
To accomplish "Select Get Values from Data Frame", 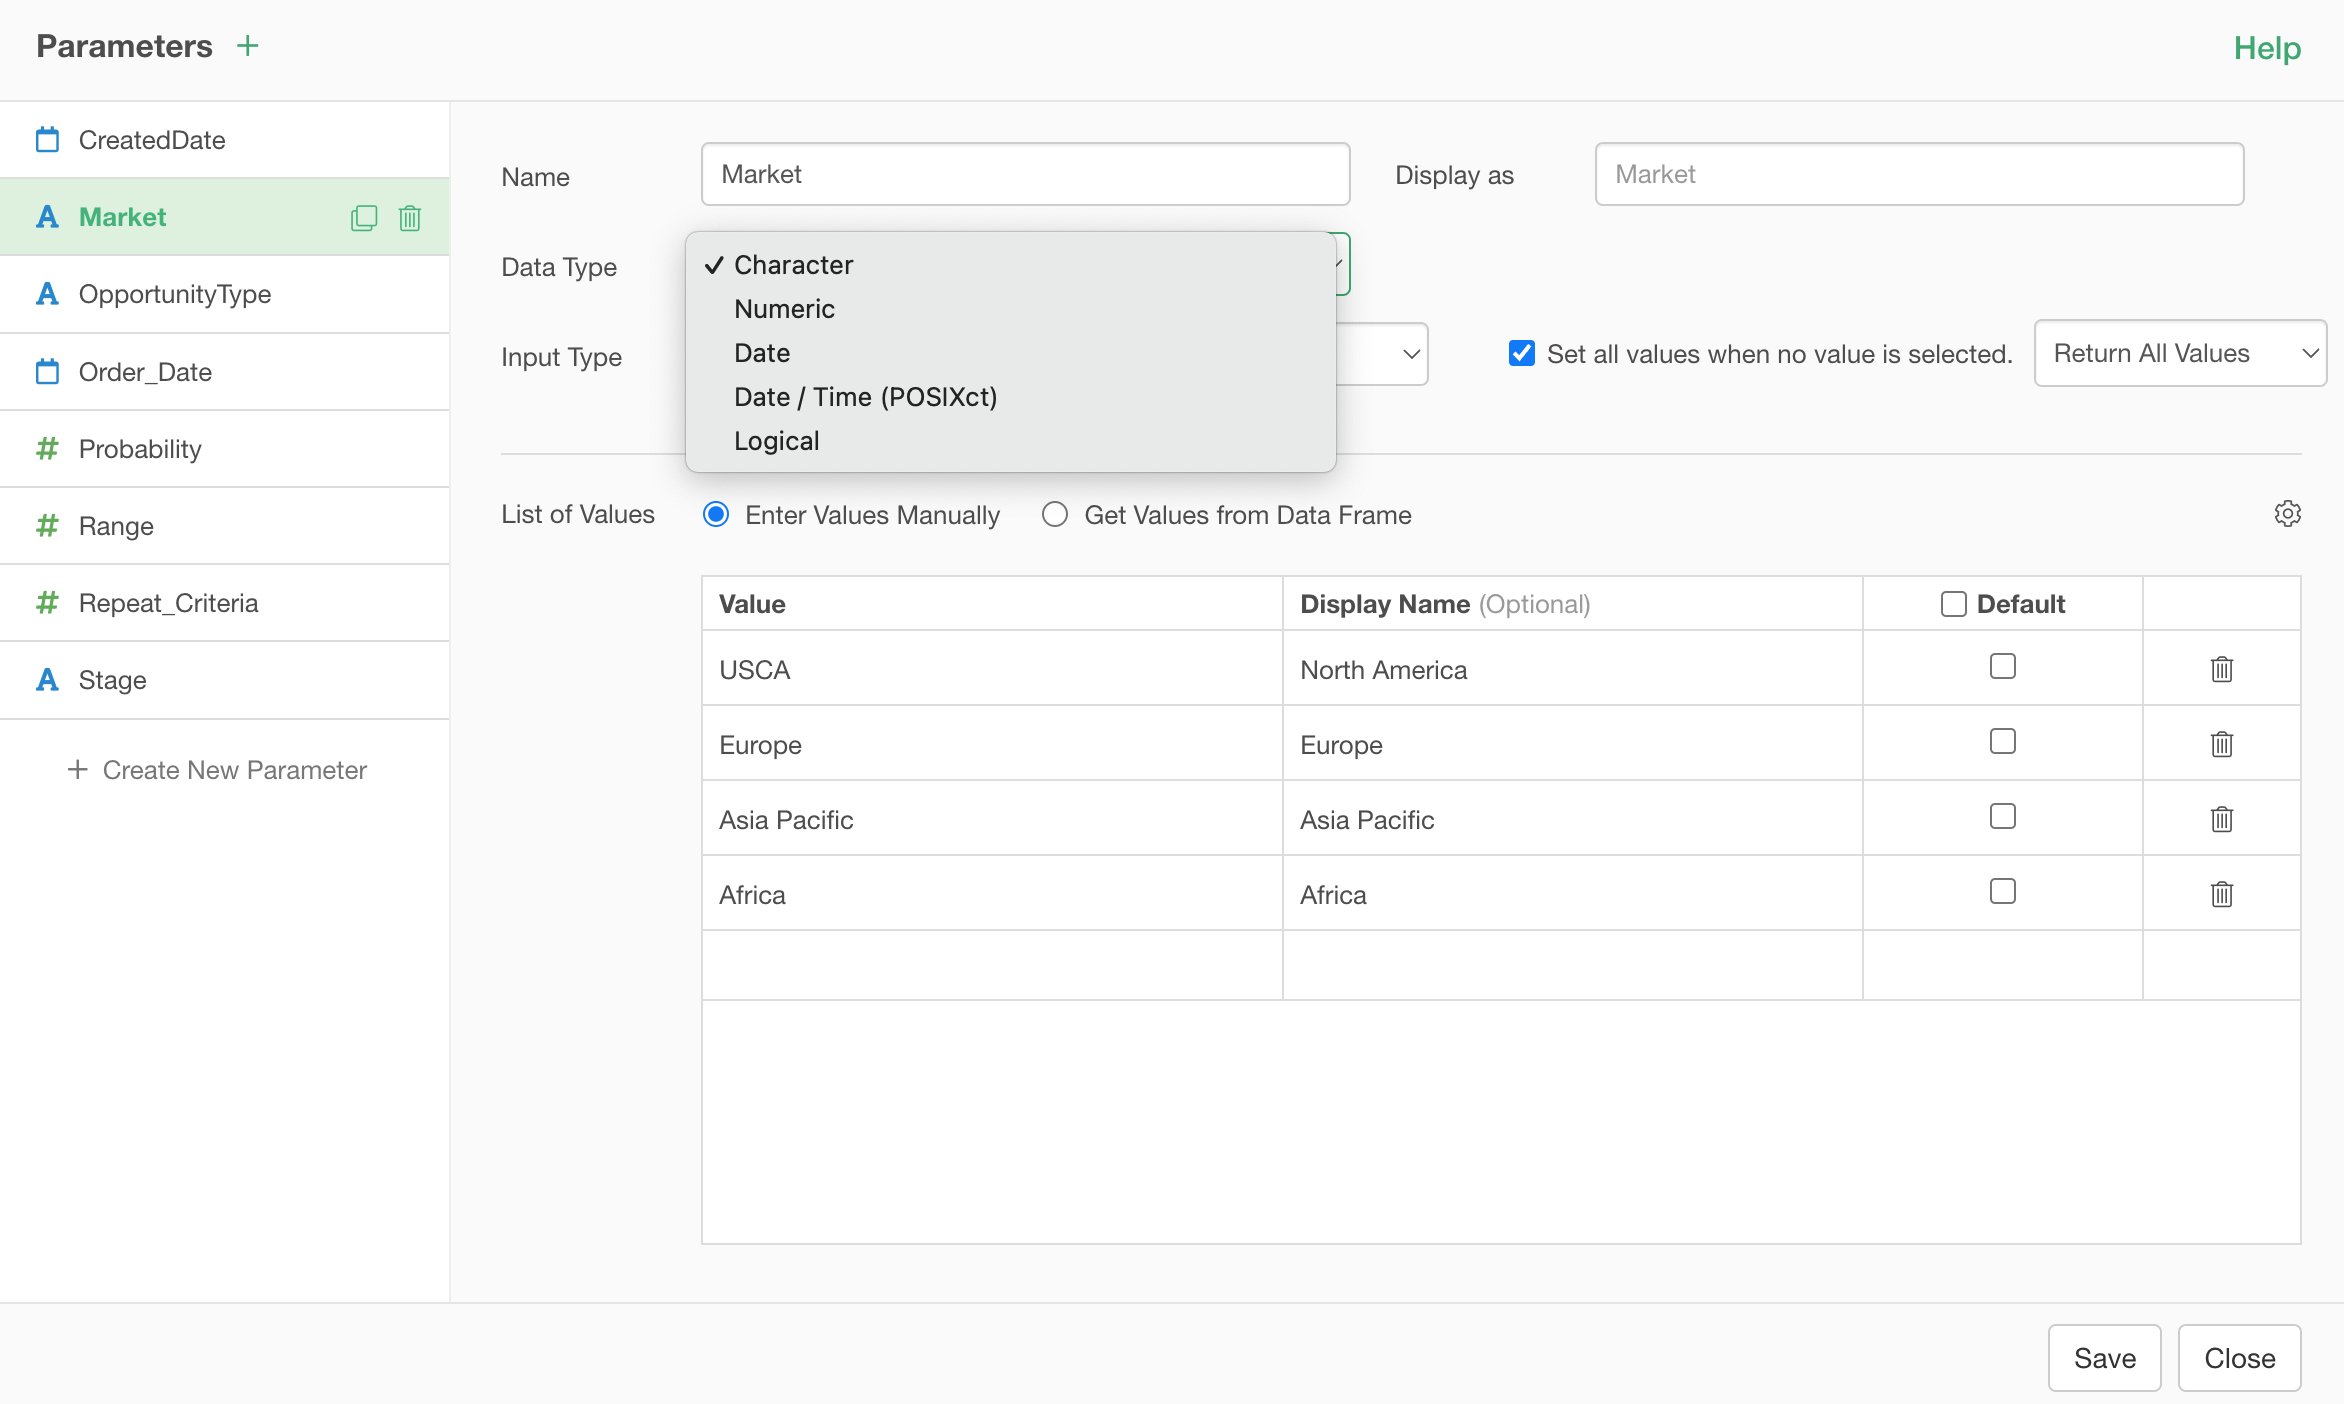I will pyautogui.click(x=1055, y=514).
